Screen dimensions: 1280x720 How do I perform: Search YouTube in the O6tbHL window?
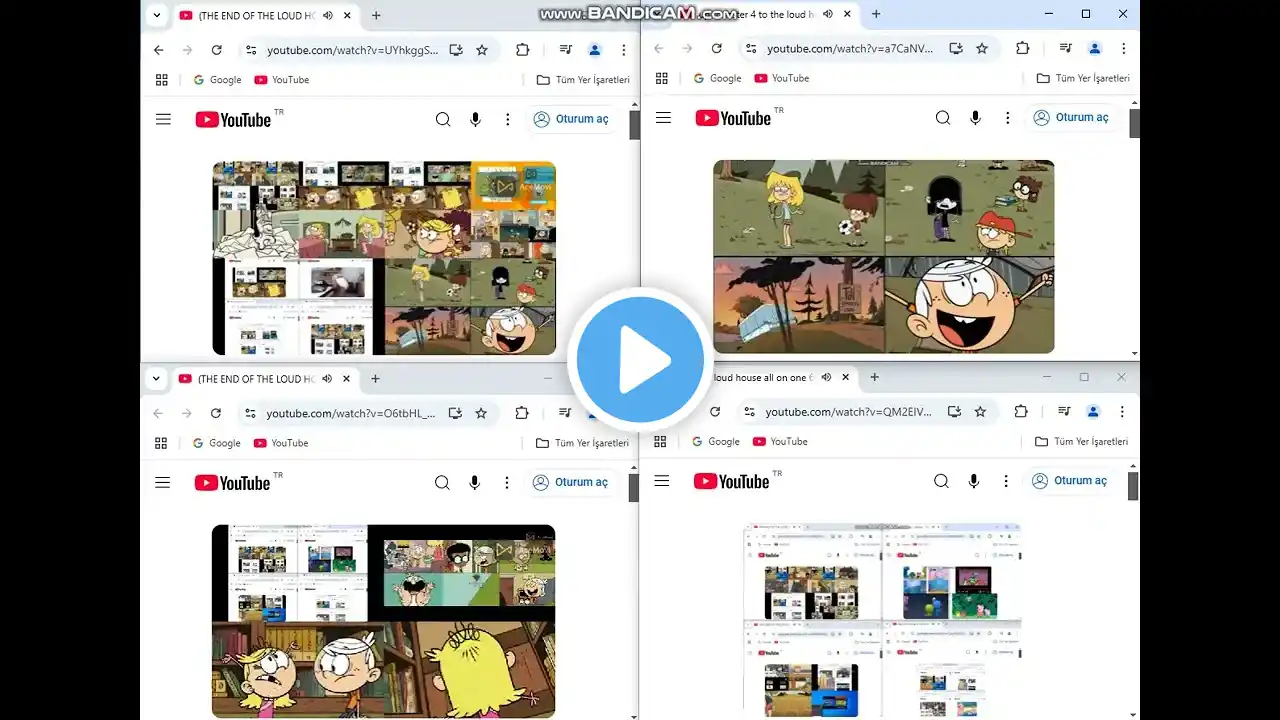[x=442, y=483]
